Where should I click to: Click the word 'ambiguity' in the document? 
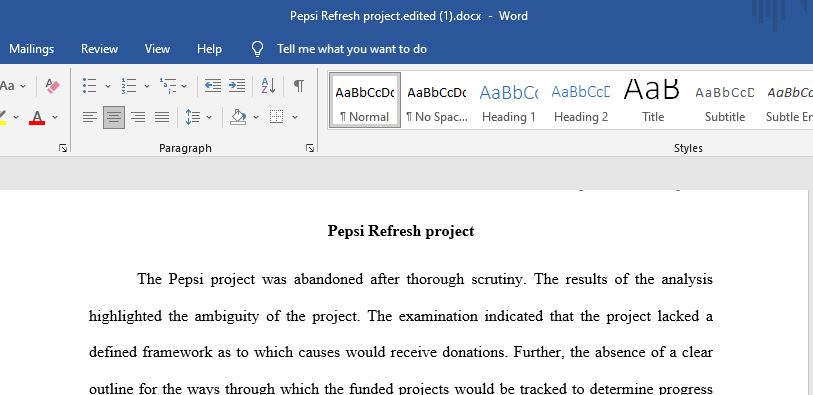click(x=226, y=316)
